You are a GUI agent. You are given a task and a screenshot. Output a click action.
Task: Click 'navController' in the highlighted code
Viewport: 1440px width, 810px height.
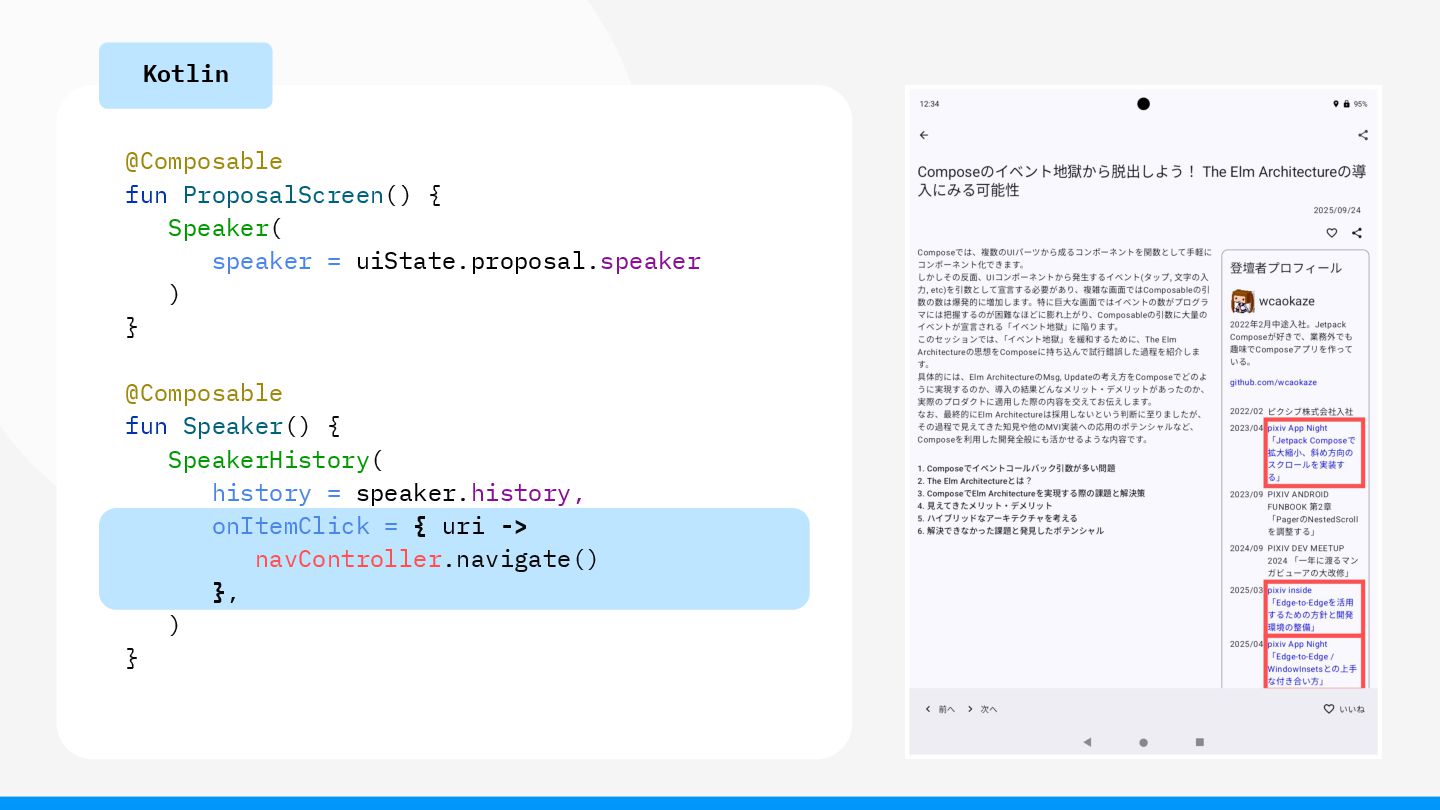(x=348, y=559)
